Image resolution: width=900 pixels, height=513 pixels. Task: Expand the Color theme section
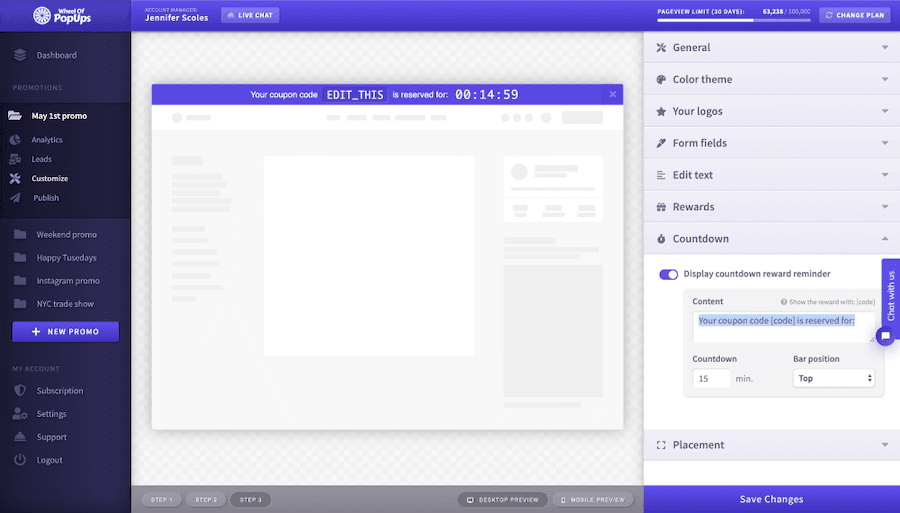770,79
